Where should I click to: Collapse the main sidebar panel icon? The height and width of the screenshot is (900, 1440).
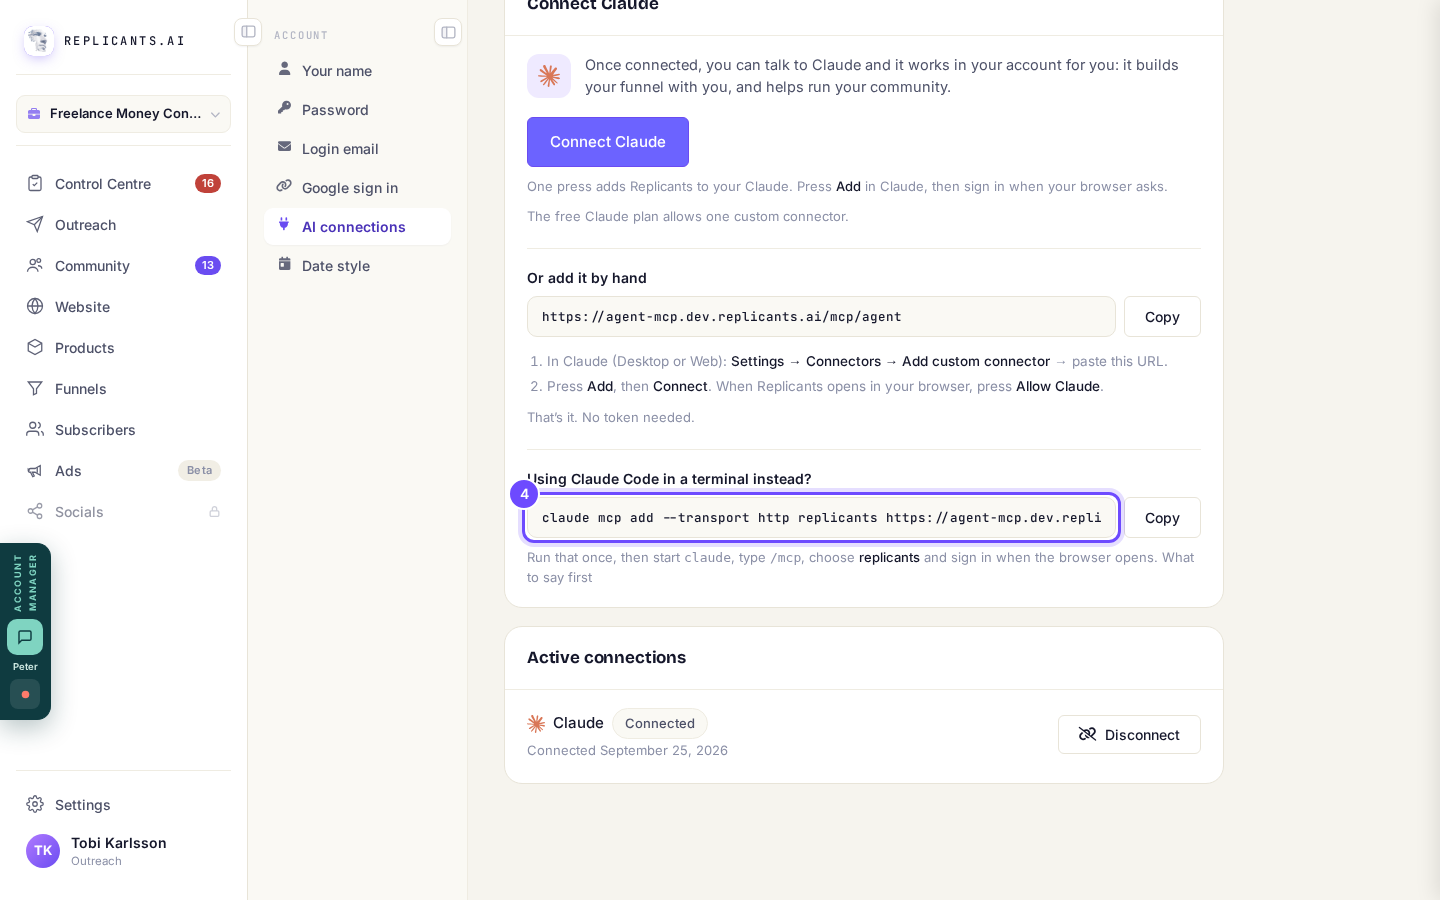[x=248, y=32]
